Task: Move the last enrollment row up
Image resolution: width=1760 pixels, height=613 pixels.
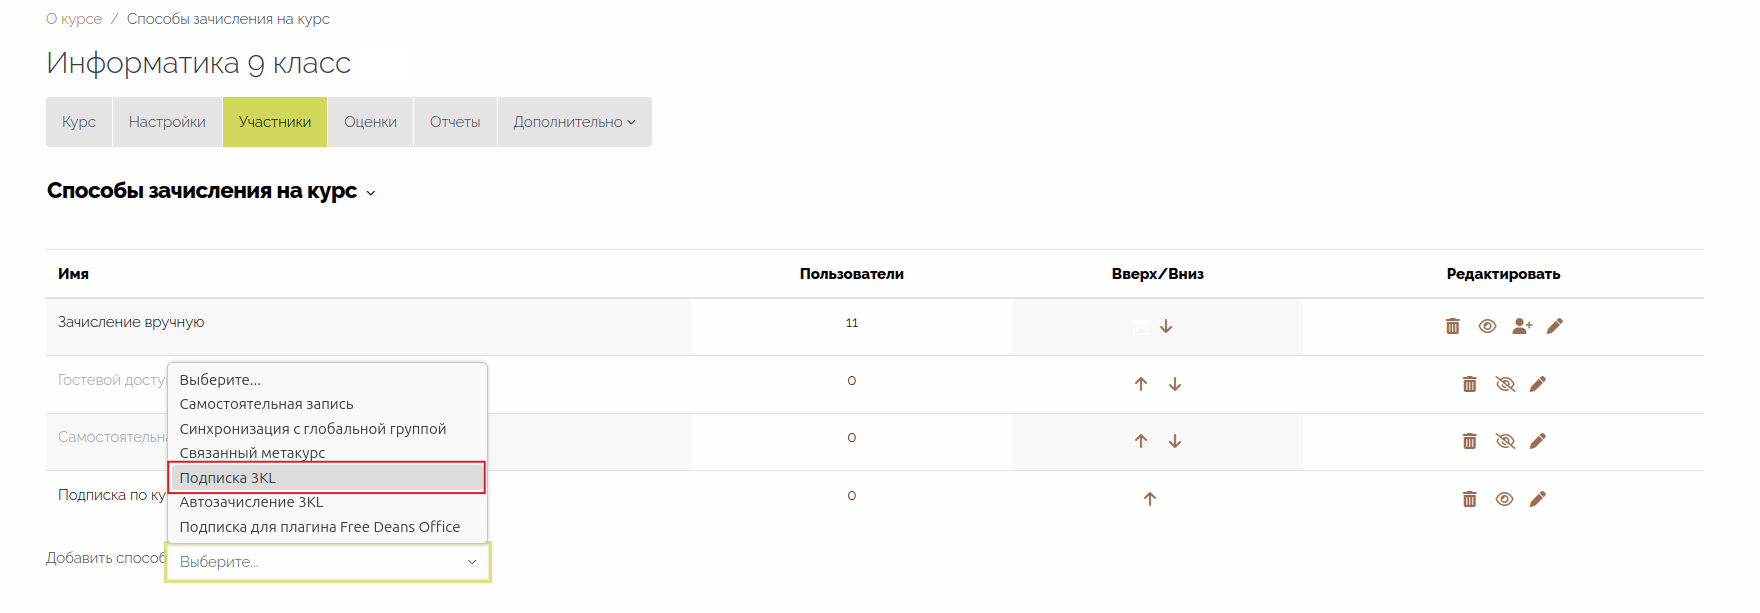Action: (1150, 499)
